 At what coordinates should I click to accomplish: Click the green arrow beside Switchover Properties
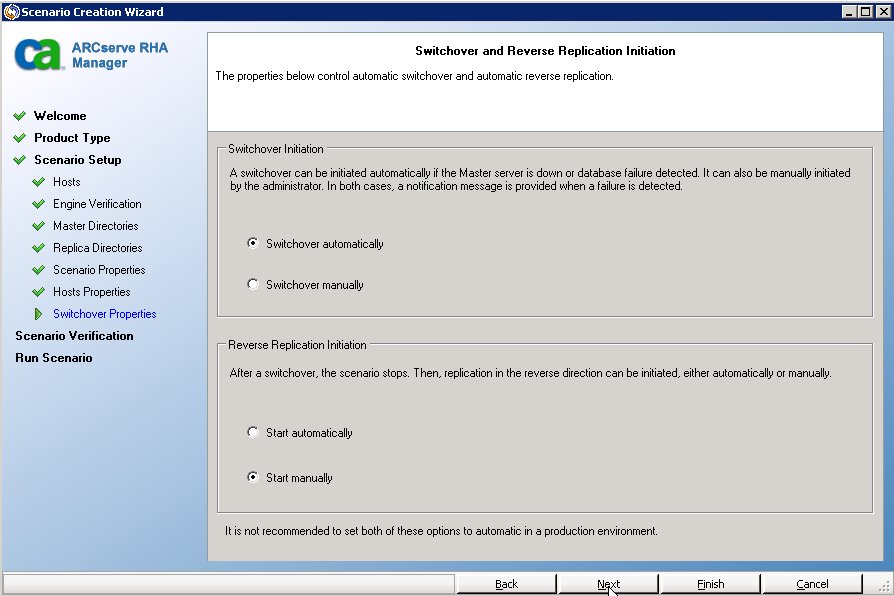click(x=38, y=314)
